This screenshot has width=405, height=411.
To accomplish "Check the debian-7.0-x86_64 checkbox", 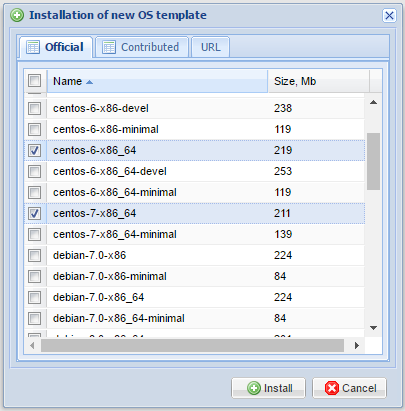I will pyautogui.click(x=34, y=297).
